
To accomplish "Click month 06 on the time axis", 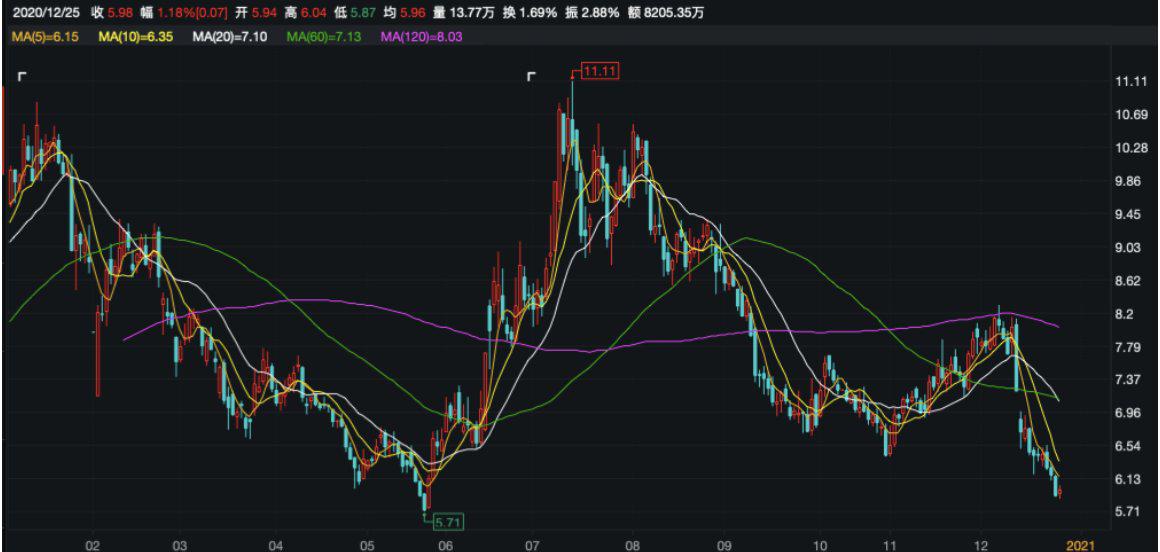I will pyautogui.click(x=445, y=545).
